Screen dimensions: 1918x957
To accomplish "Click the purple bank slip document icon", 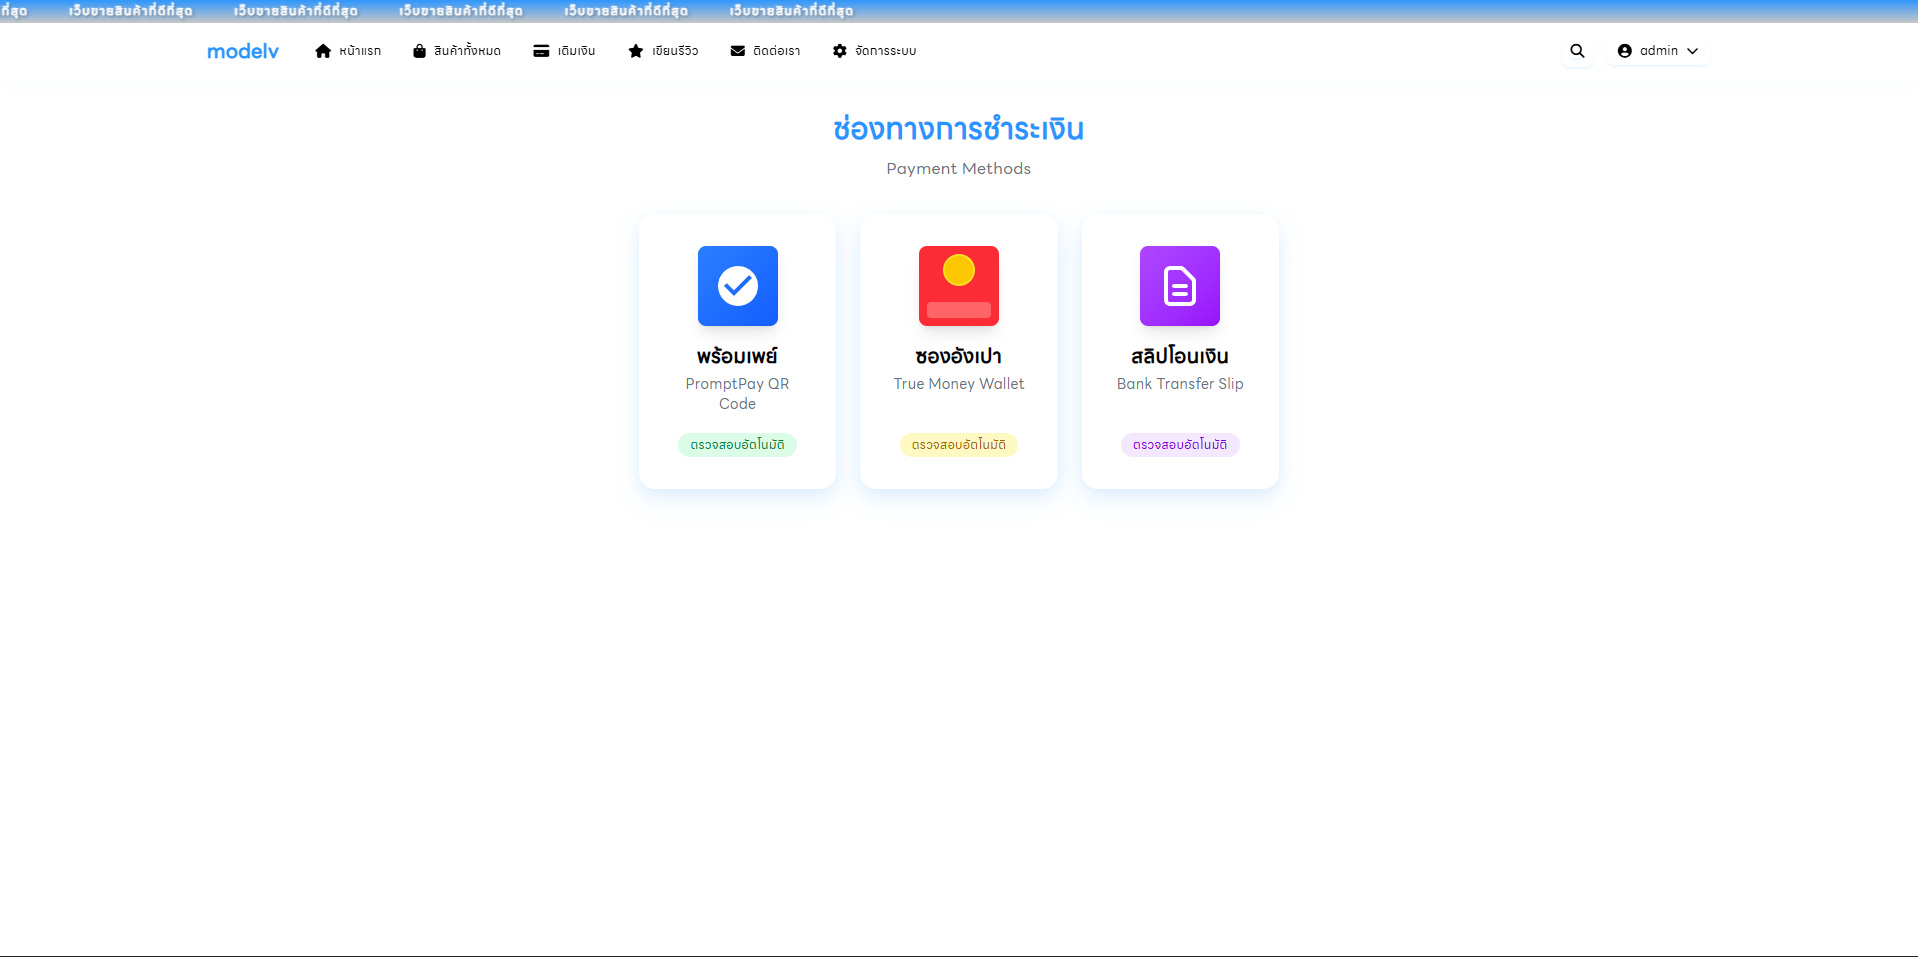I will (x=1179, y=286).
